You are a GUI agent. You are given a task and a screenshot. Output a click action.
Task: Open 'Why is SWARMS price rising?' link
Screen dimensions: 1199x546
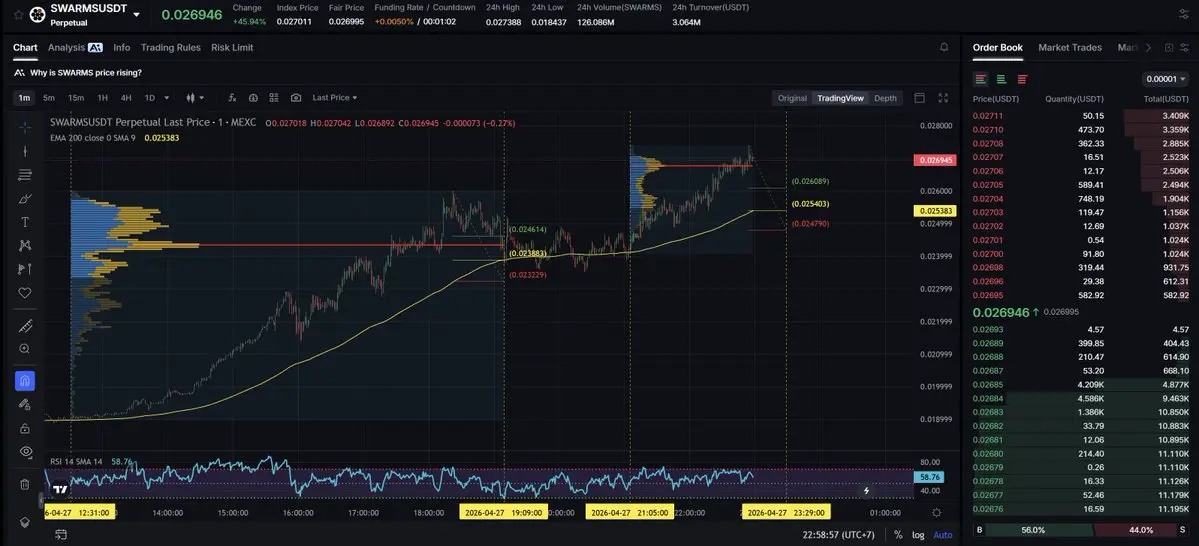[x=86, y=73]
